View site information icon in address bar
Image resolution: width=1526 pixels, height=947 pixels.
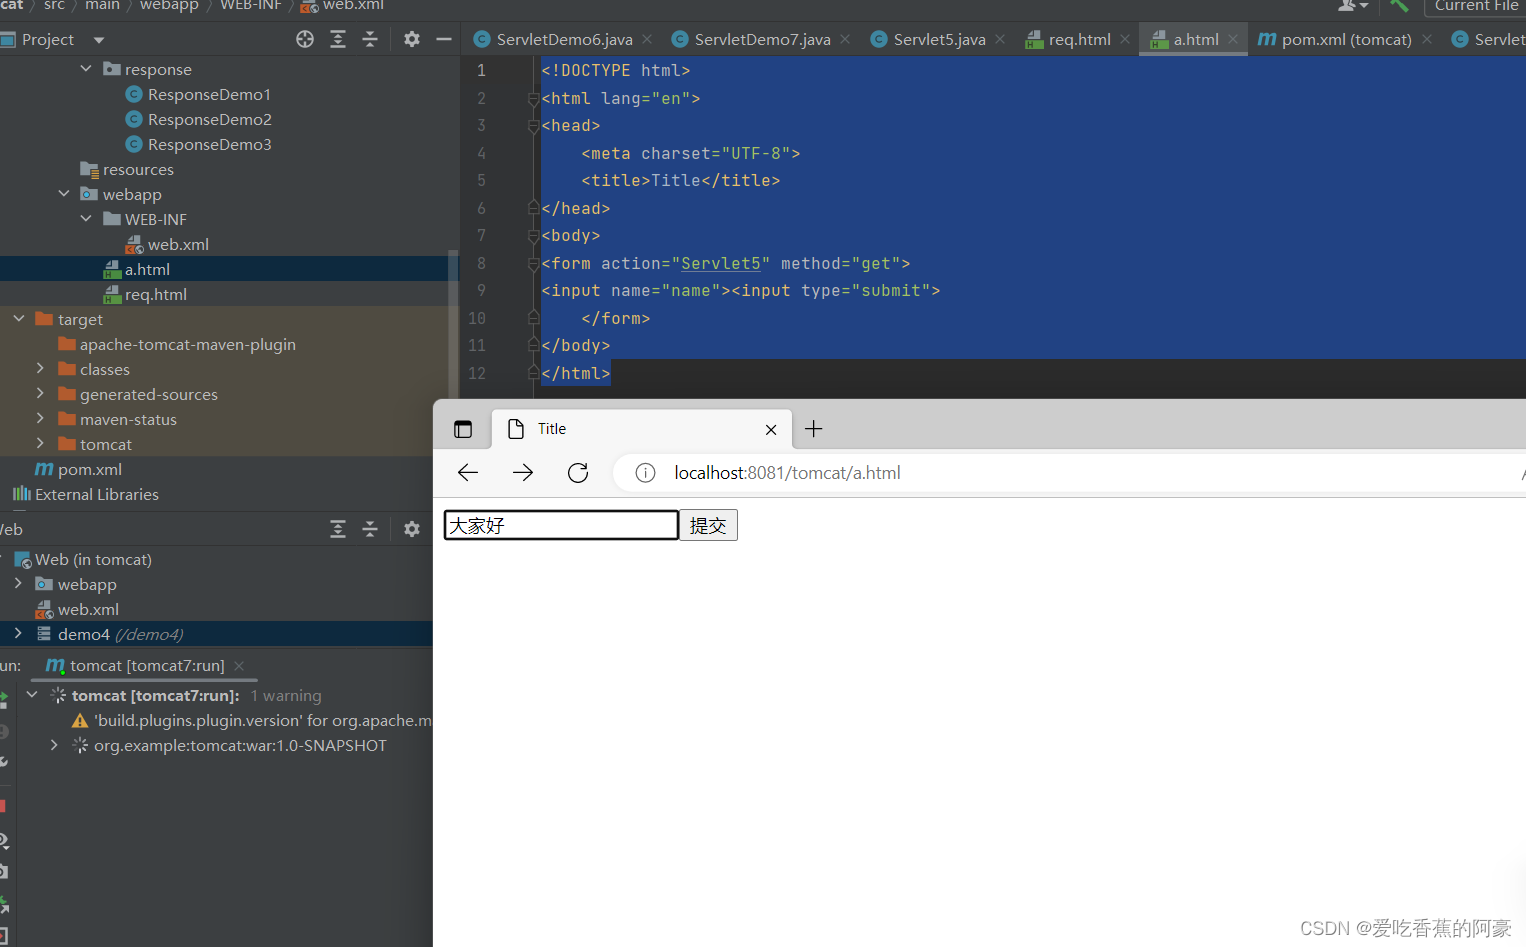click(646, 473)
